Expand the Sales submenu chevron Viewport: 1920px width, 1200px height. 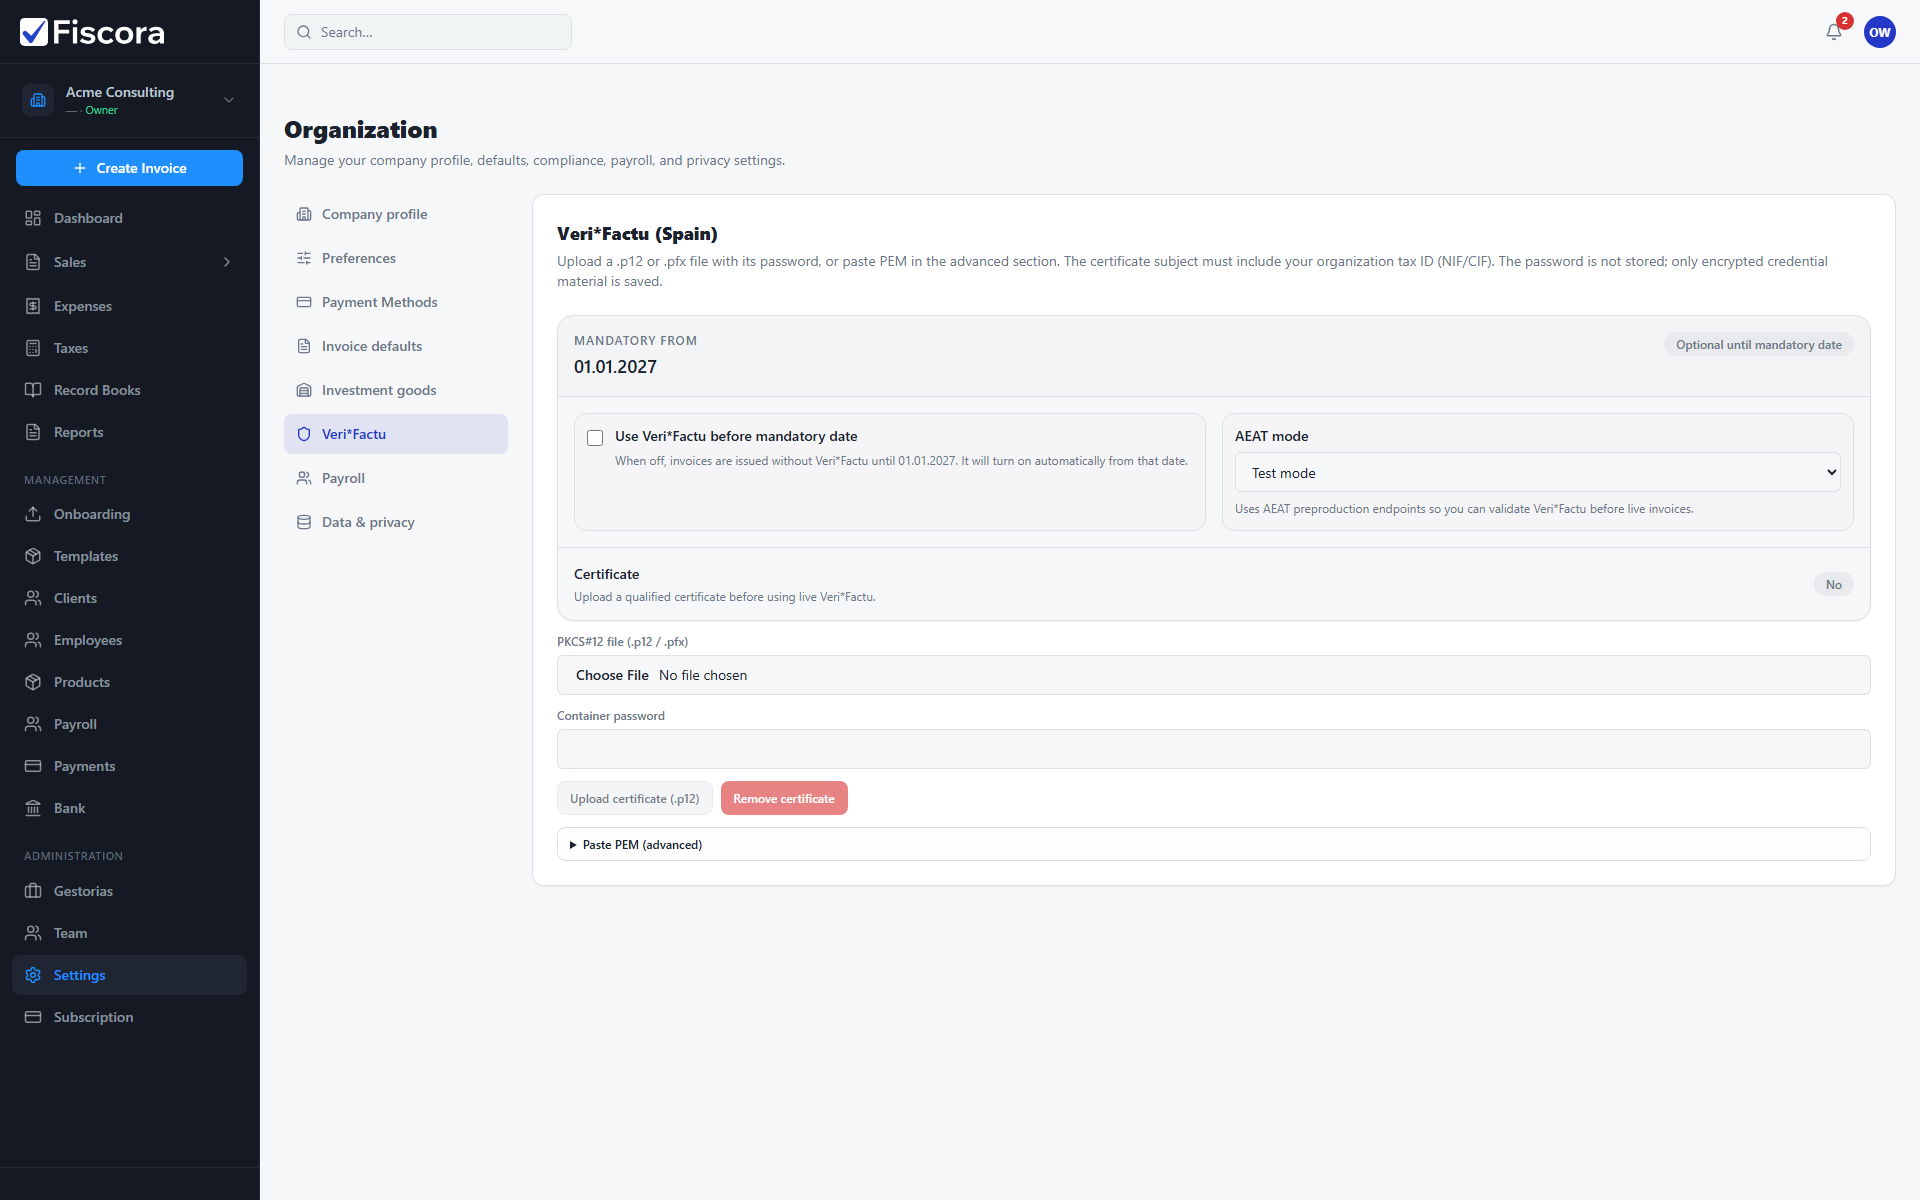click(x=227, y=262)
